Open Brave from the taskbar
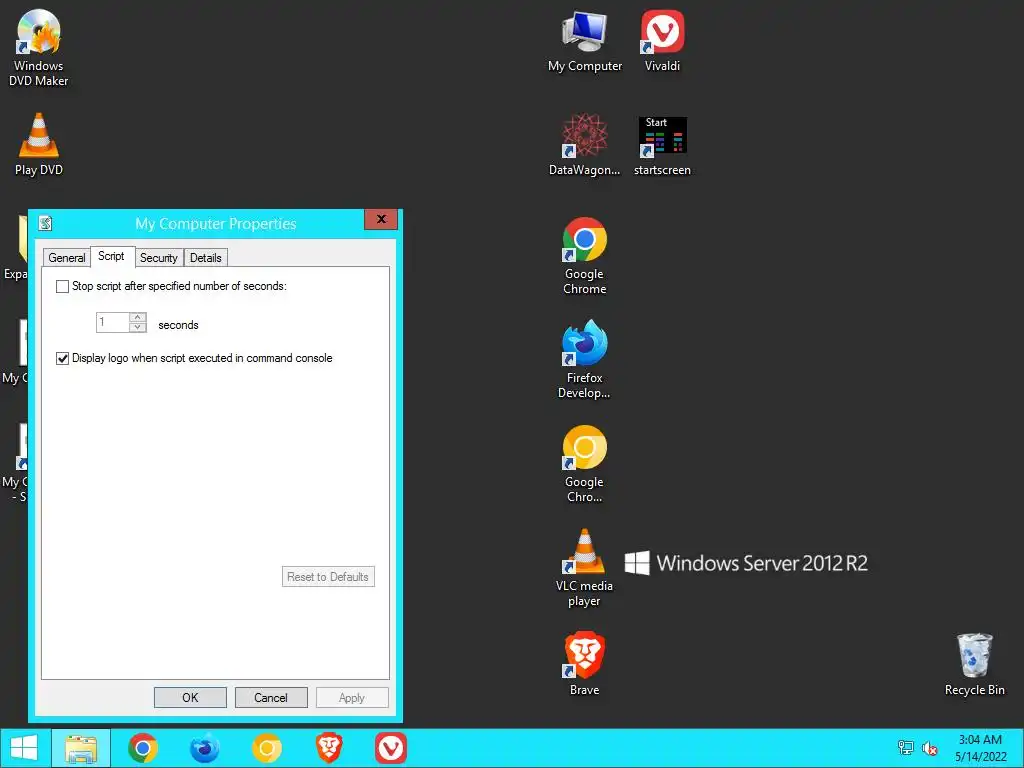1024x768 pixels. (x=328, y=748)
